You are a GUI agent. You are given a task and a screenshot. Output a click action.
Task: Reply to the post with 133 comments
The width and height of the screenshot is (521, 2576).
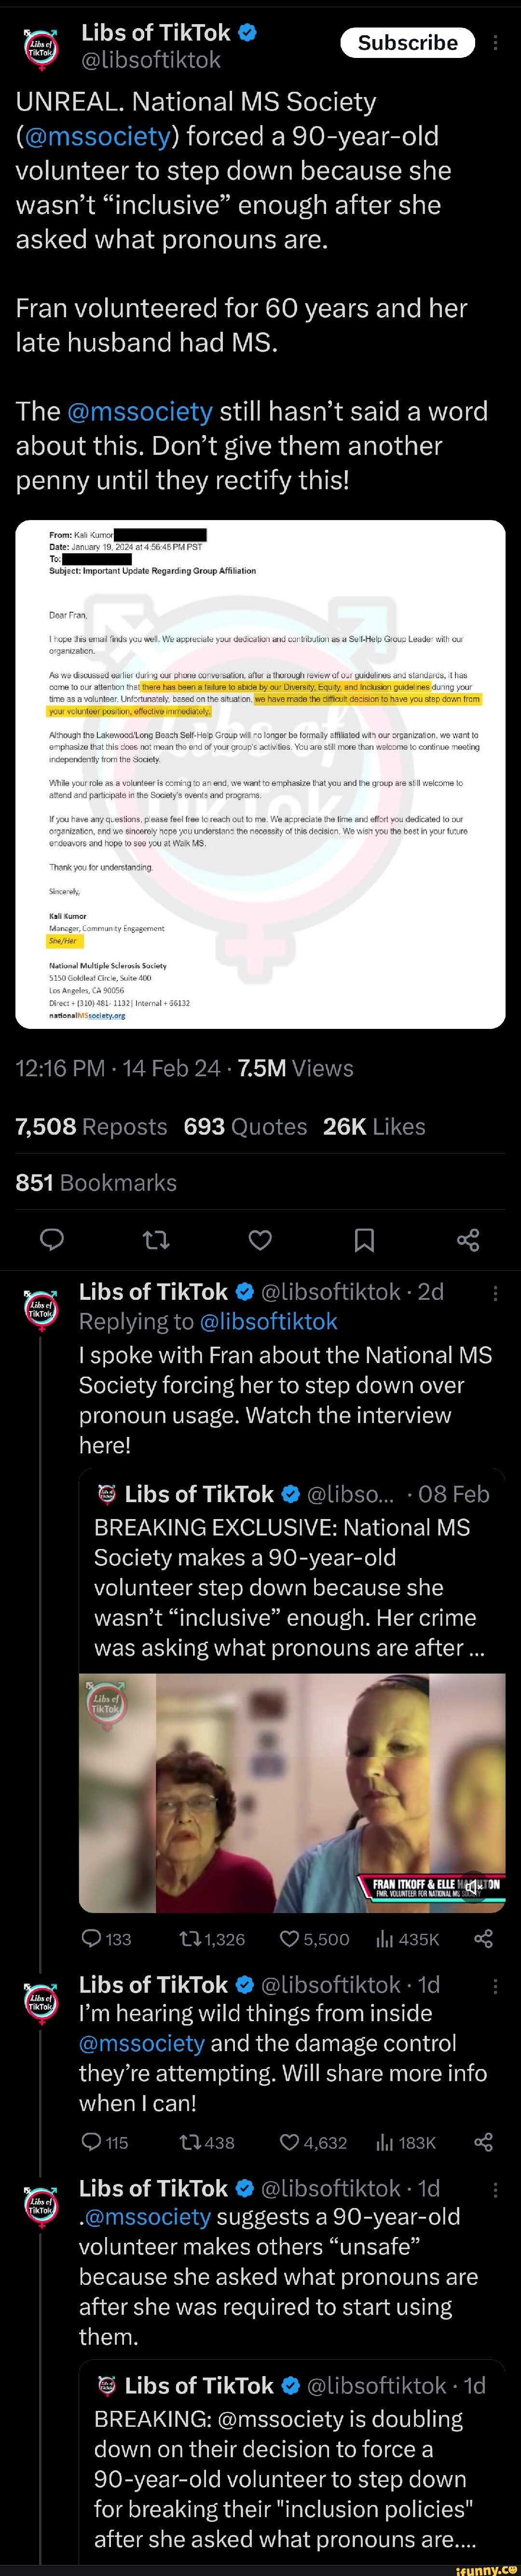point(106,1939)
